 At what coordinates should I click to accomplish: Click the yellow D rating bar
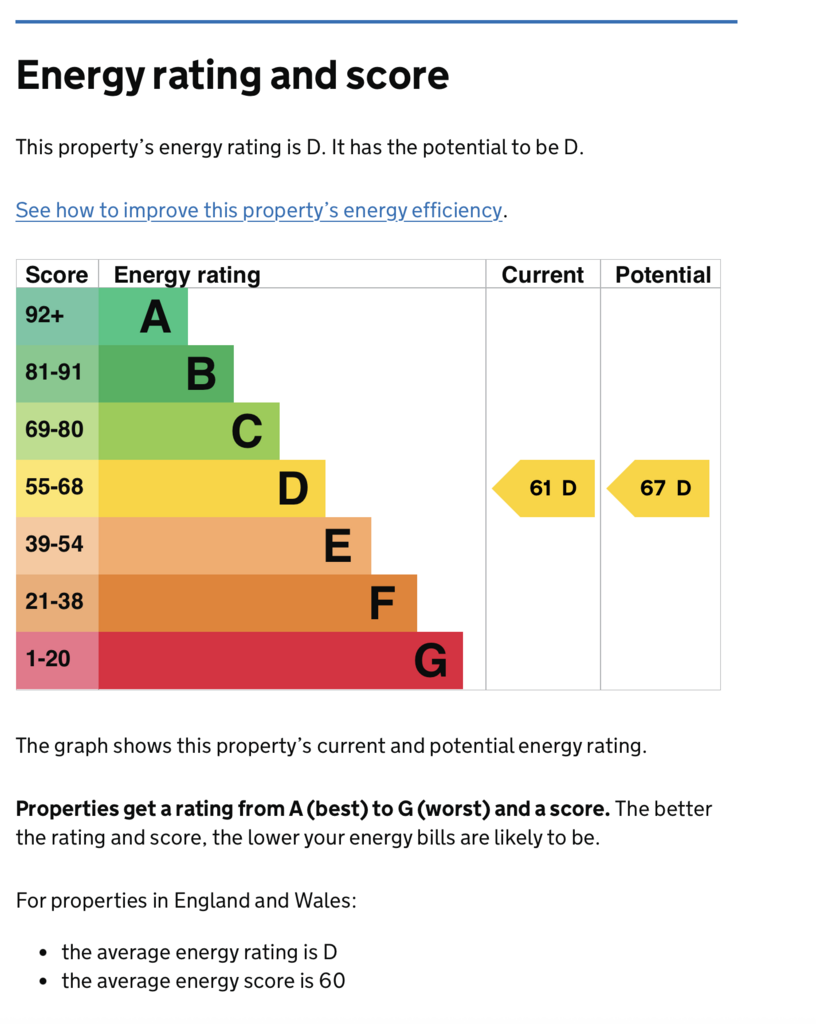coord(212,488)
